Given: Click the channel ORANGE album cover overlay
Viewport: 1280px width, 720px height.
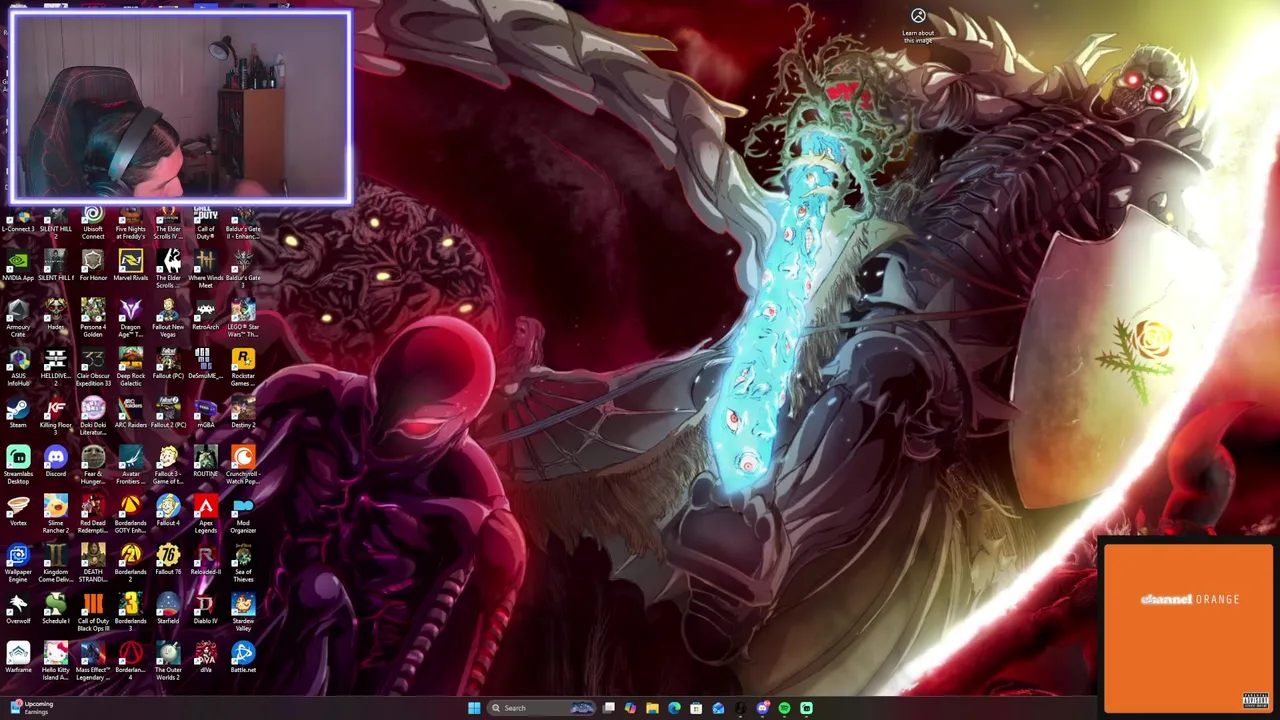Looking at the screenshot, I should 1189,628.
